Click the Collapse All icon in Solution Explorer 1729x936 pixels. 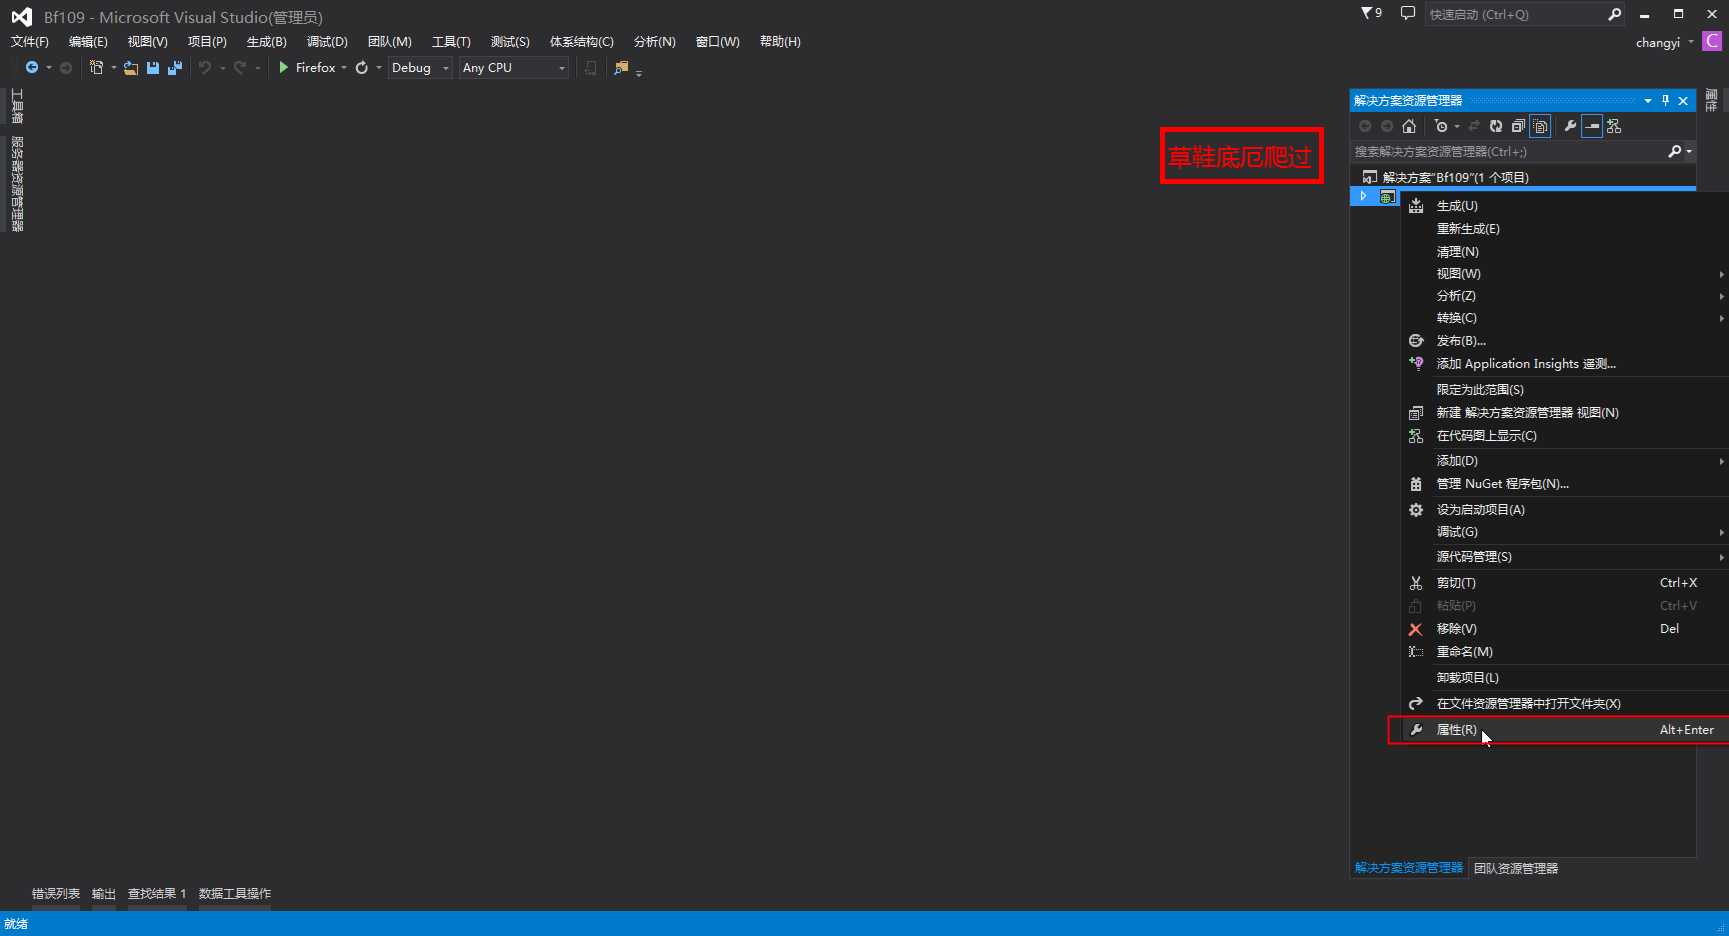(x=1518, y=126)
